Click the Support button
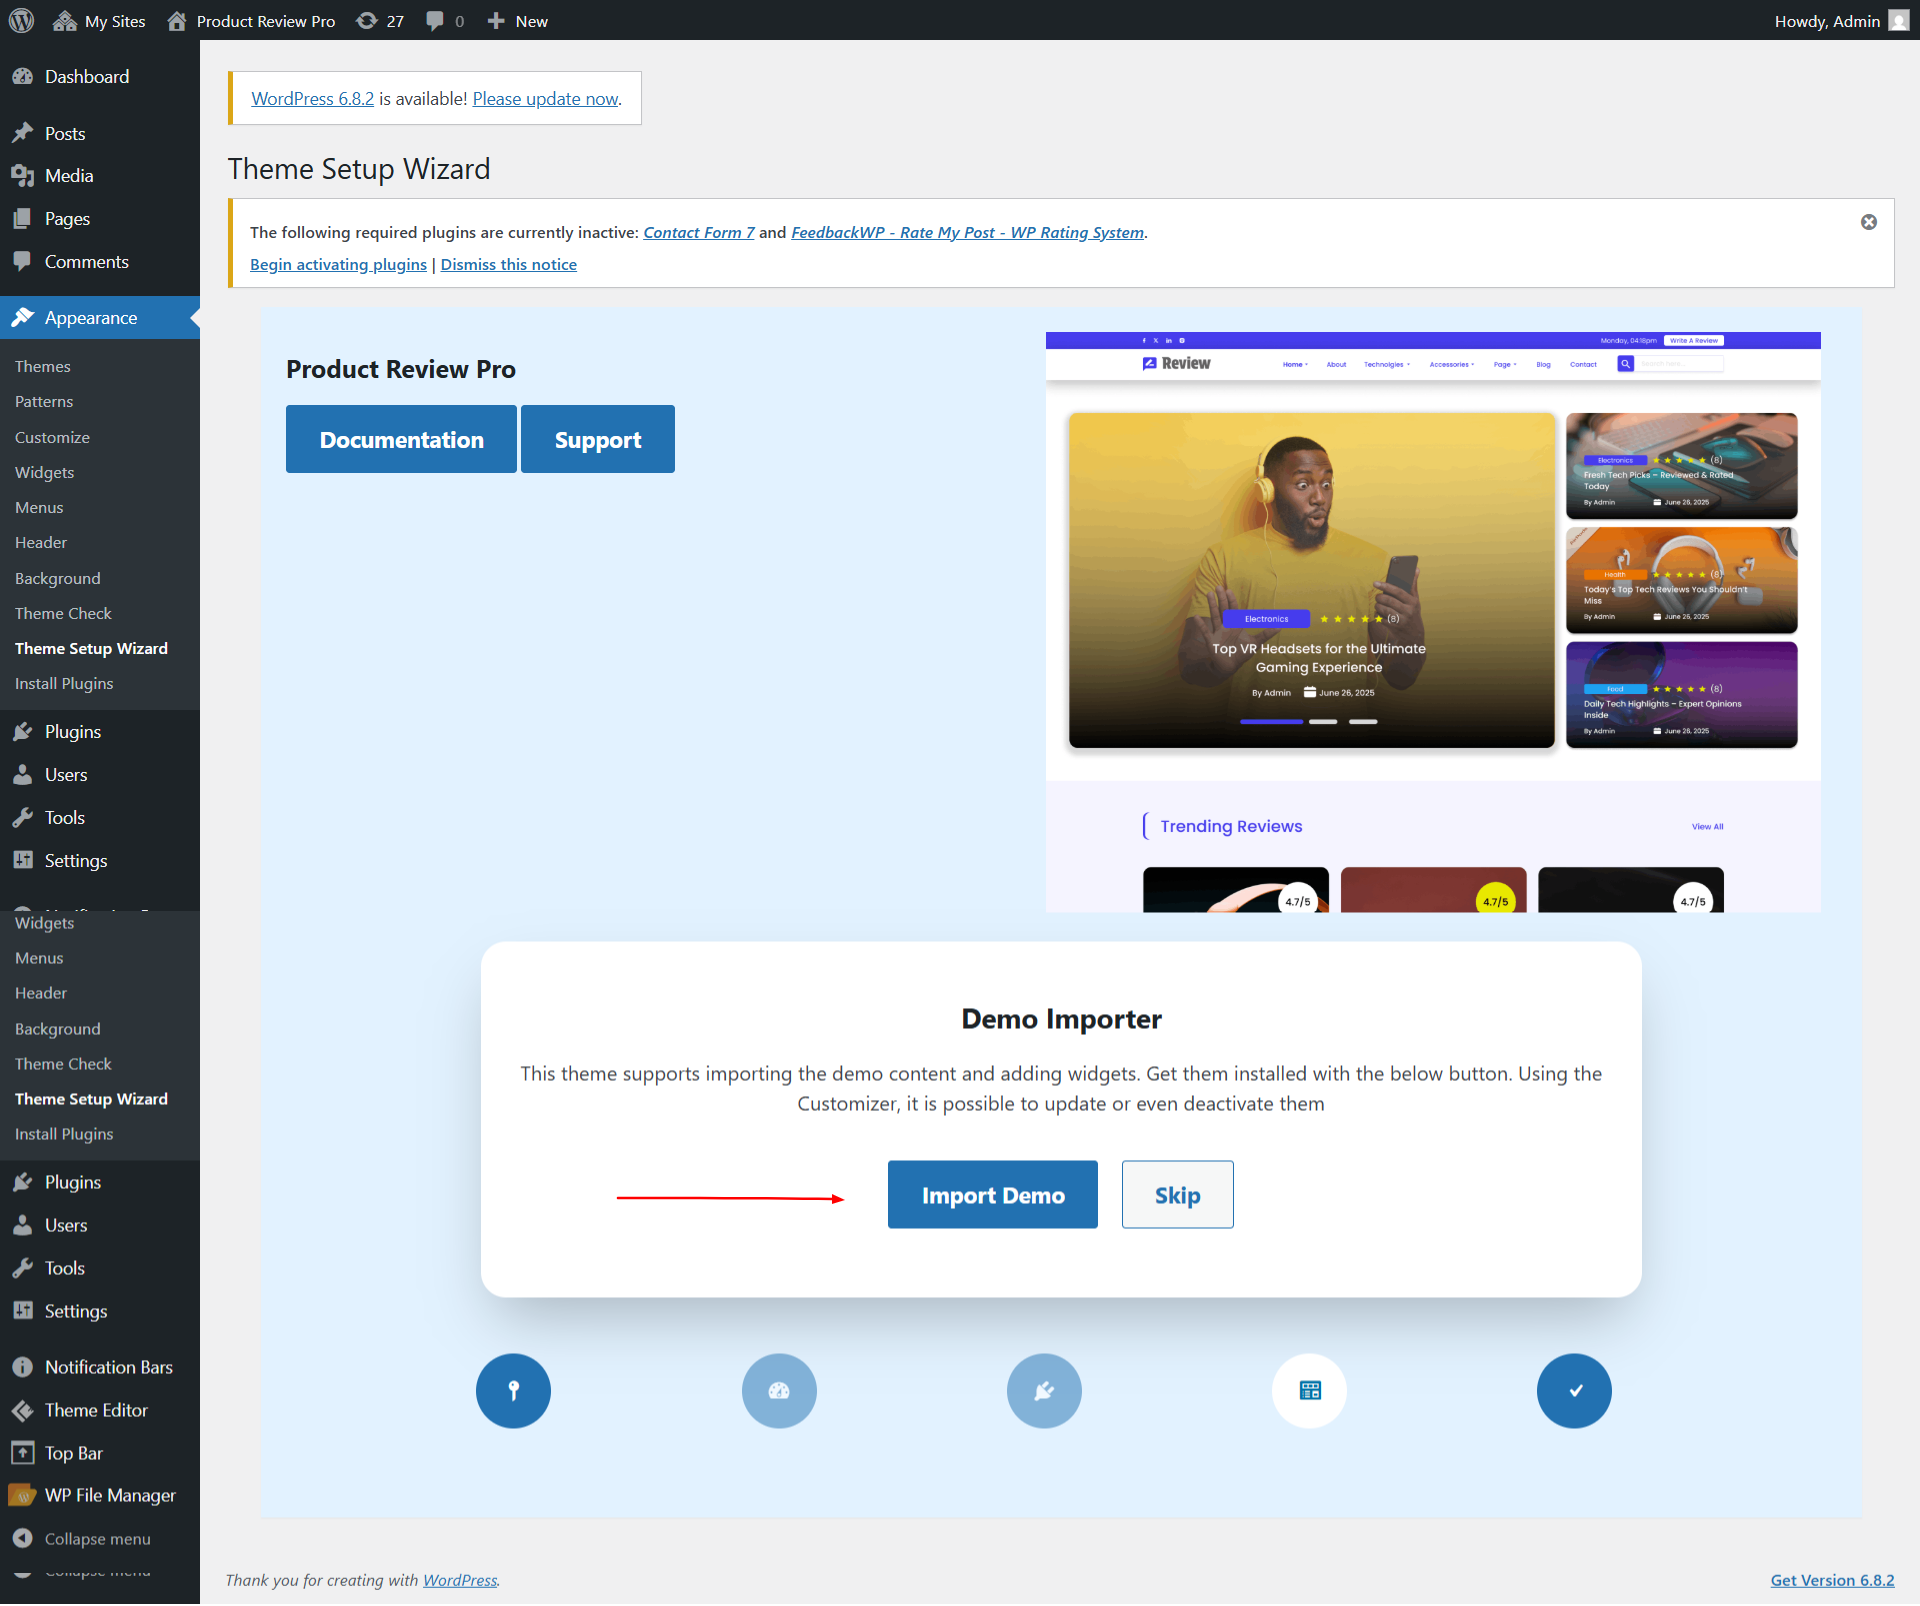1920x1606 pixels. 598,439
